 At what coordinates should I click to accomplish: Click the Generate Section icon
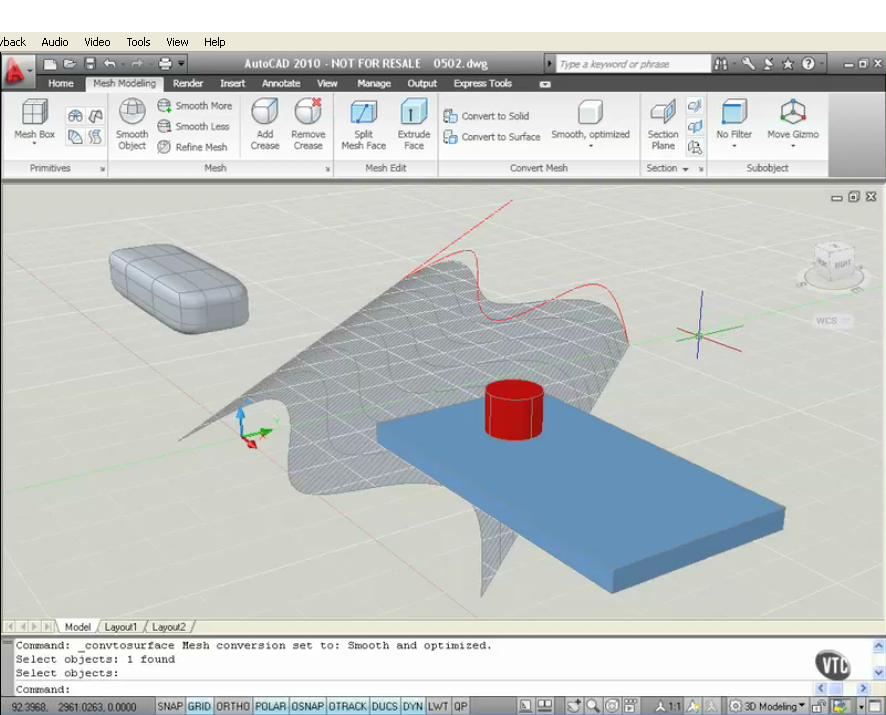[694, 148]
